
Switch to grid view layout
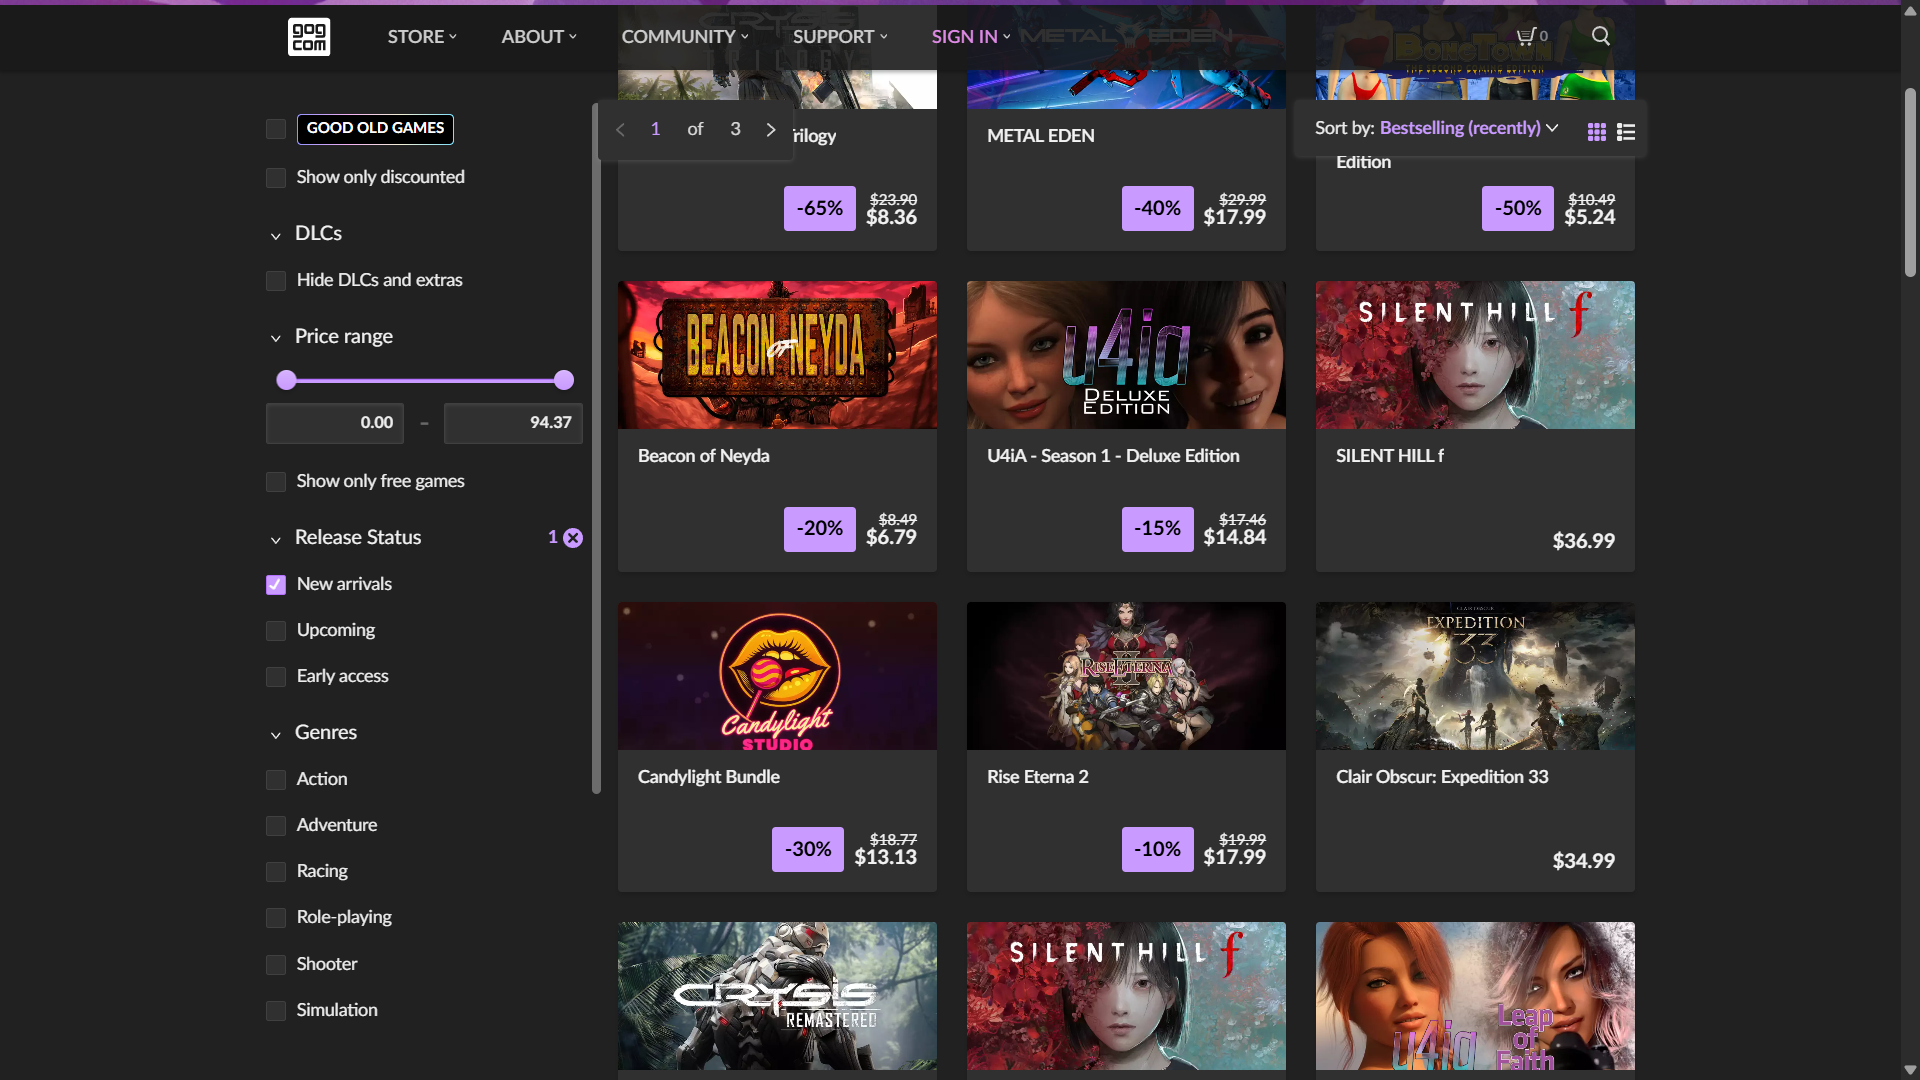point(1597,132)
